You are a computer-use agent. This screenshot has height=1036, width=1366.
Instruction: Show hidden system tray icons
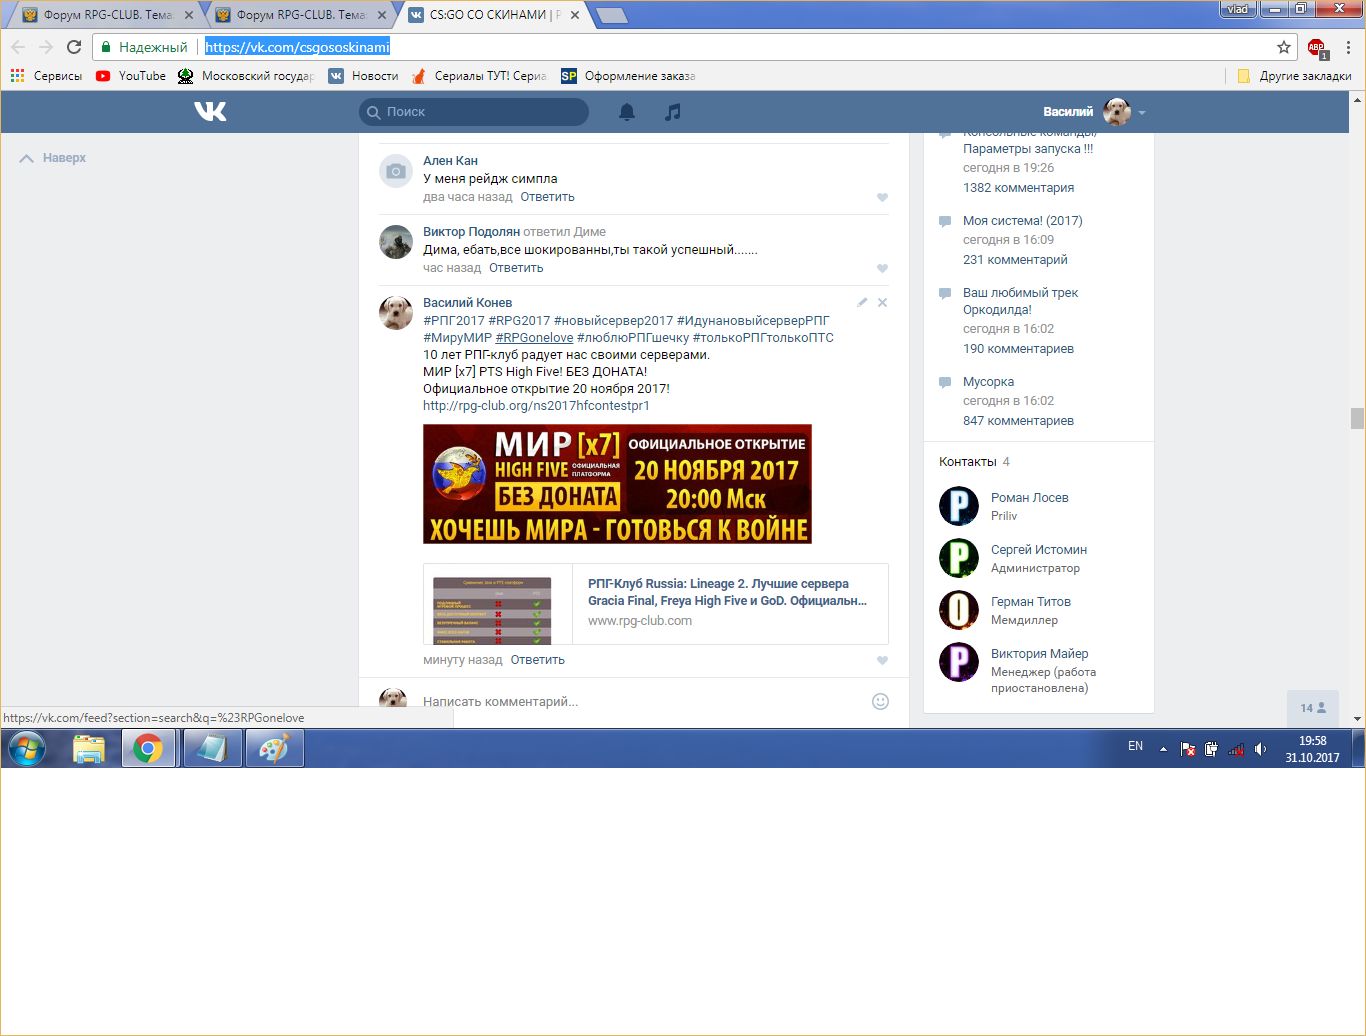click(1163, 748)
